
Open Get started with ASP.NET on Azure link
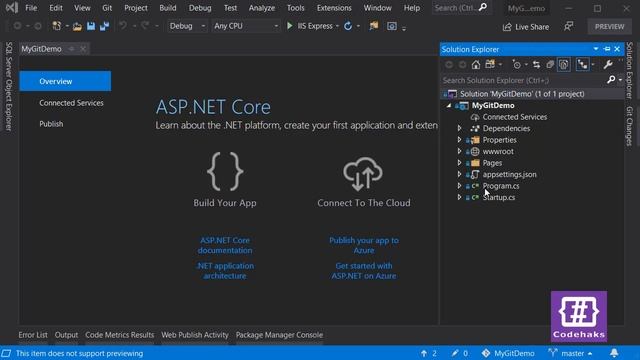tap(364, 271)
